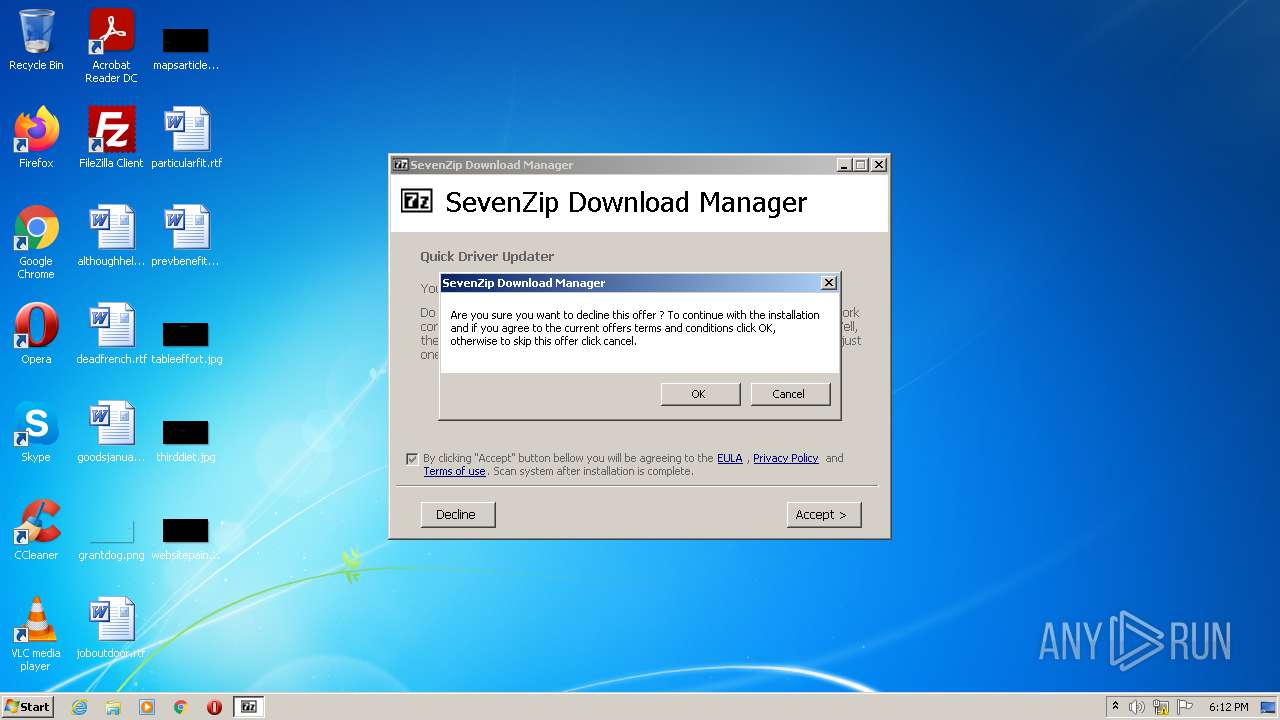This screenshot has width=1280, height=720.
Task: Toggle the EULA agreement checkbox
Action: pyautogui.click(x=412, y=459)
